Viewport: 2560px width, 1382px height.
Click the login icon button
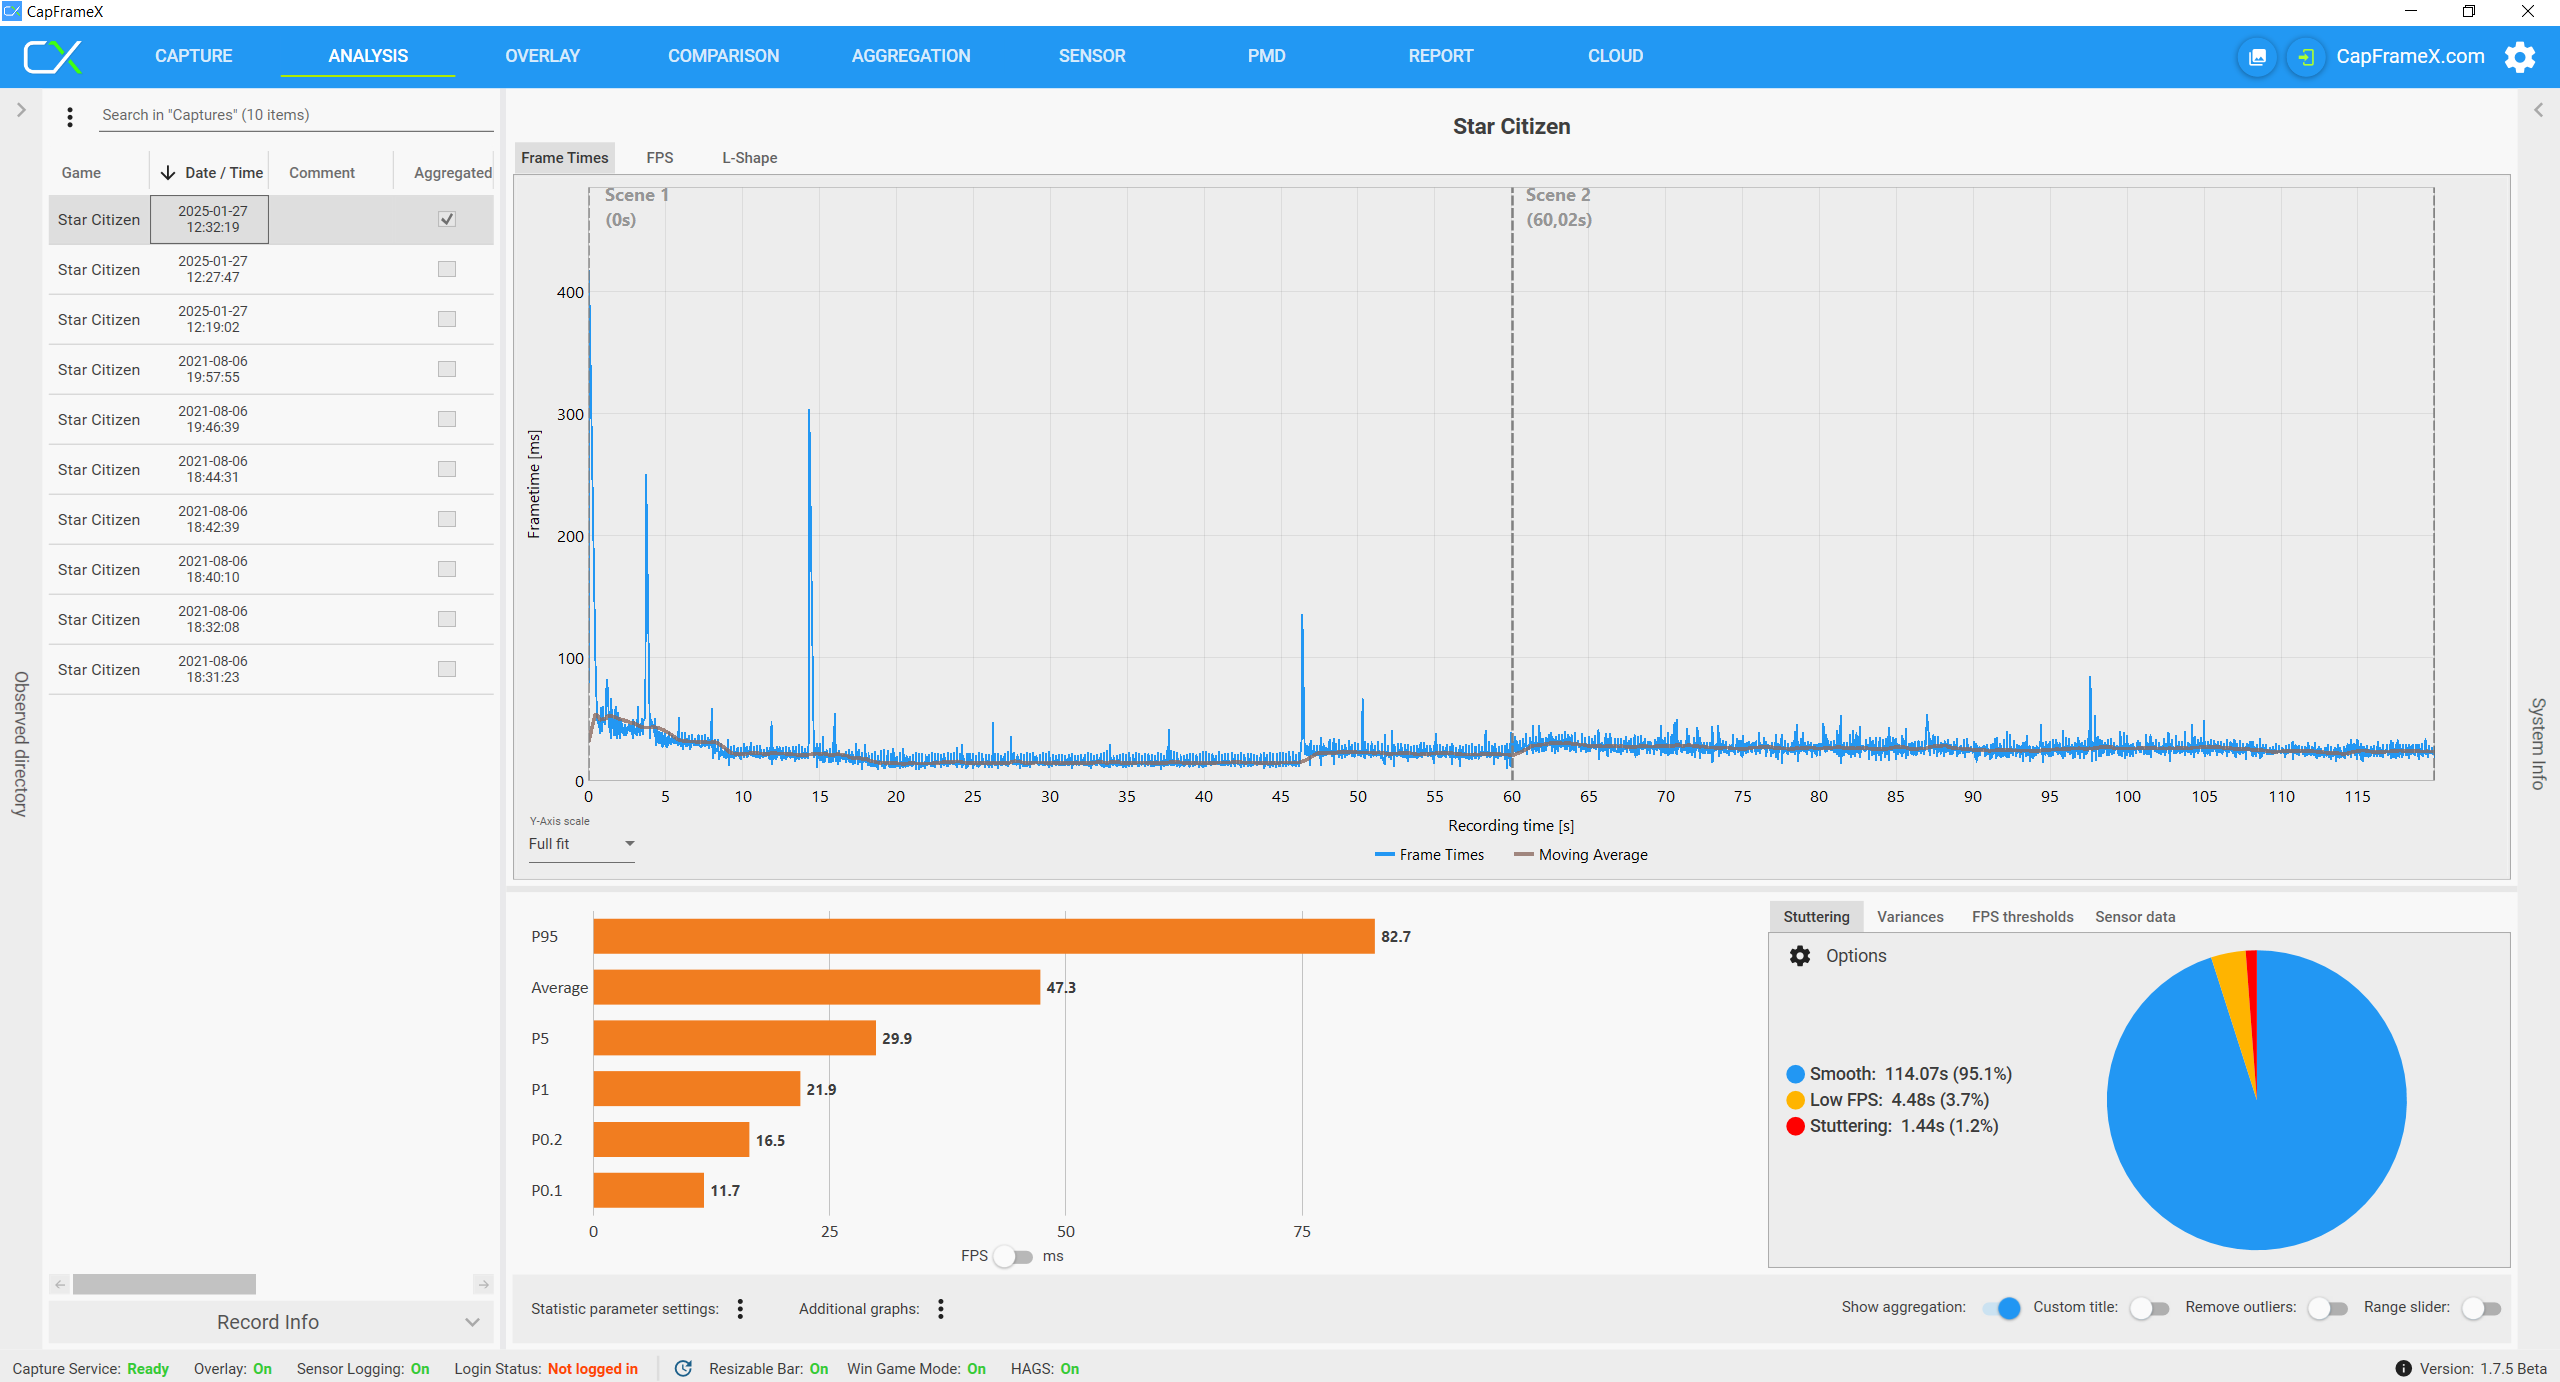point(2305,57)
